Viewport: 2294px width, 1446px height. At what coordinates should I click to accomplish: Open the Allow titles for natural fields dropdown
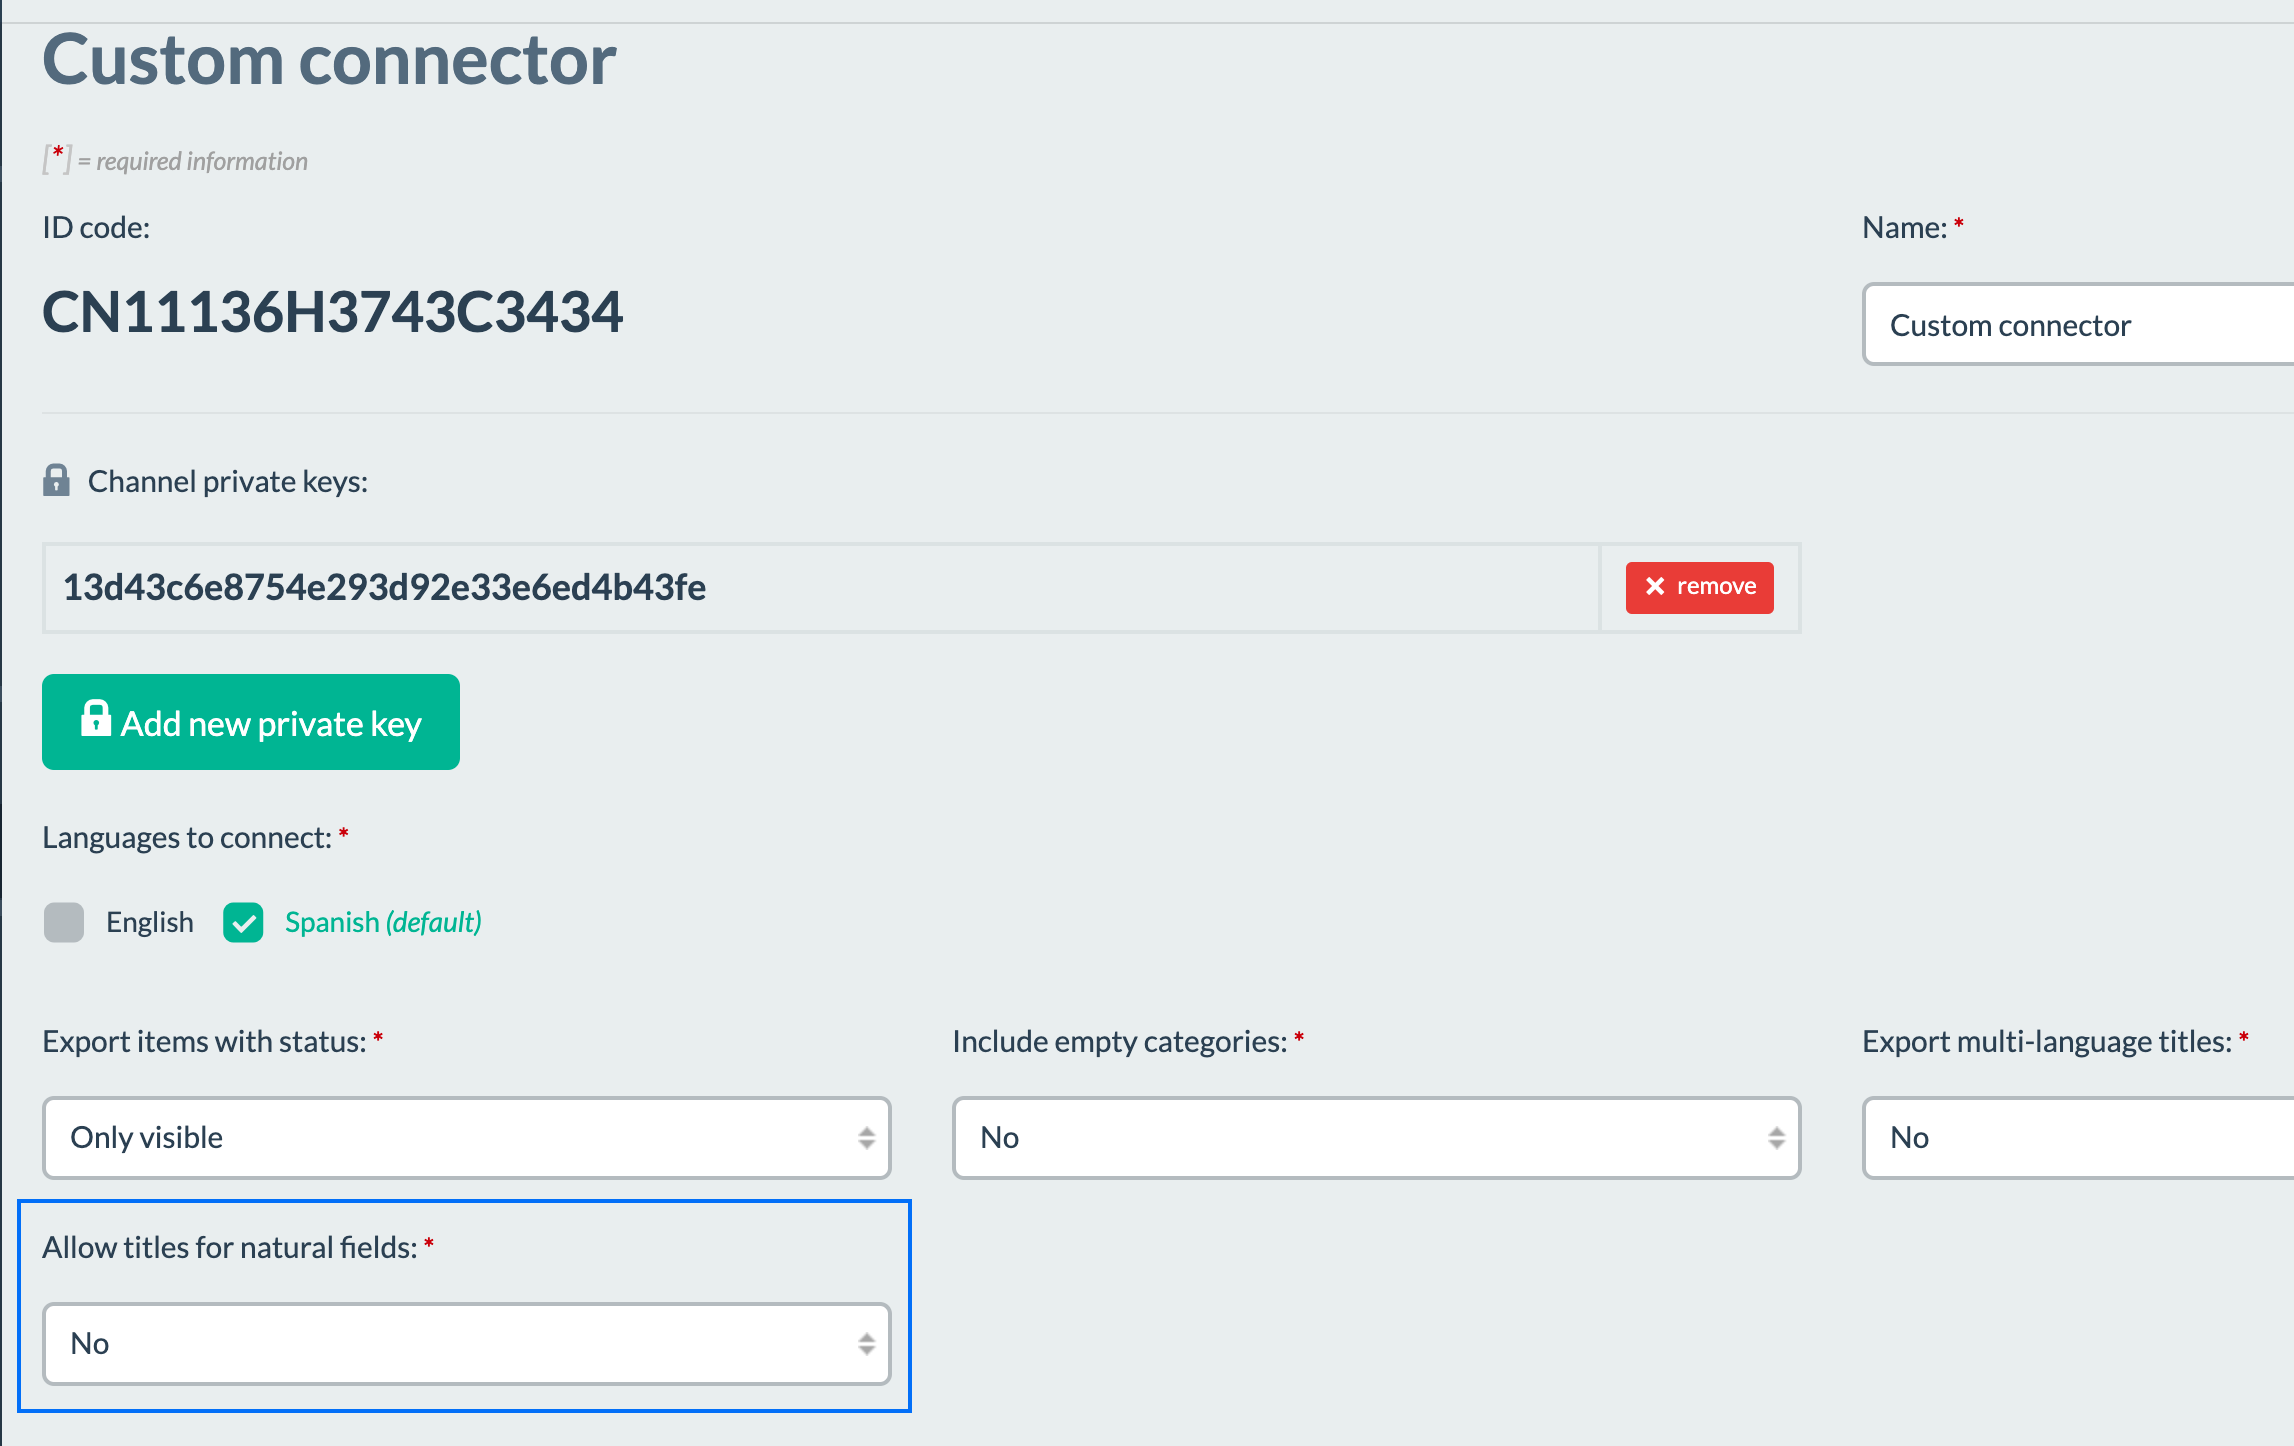click(466, 1344)
